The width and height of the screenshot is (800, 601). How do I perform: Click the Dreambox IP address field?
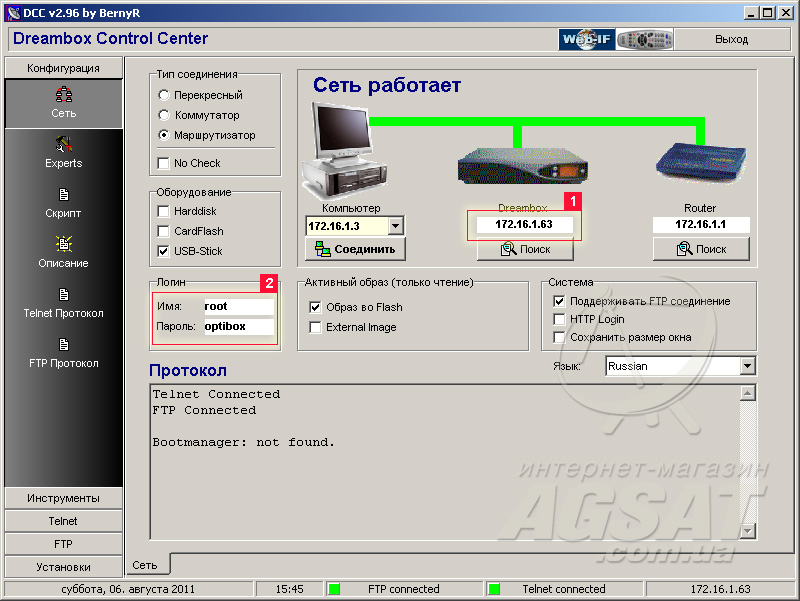[524, 225]
